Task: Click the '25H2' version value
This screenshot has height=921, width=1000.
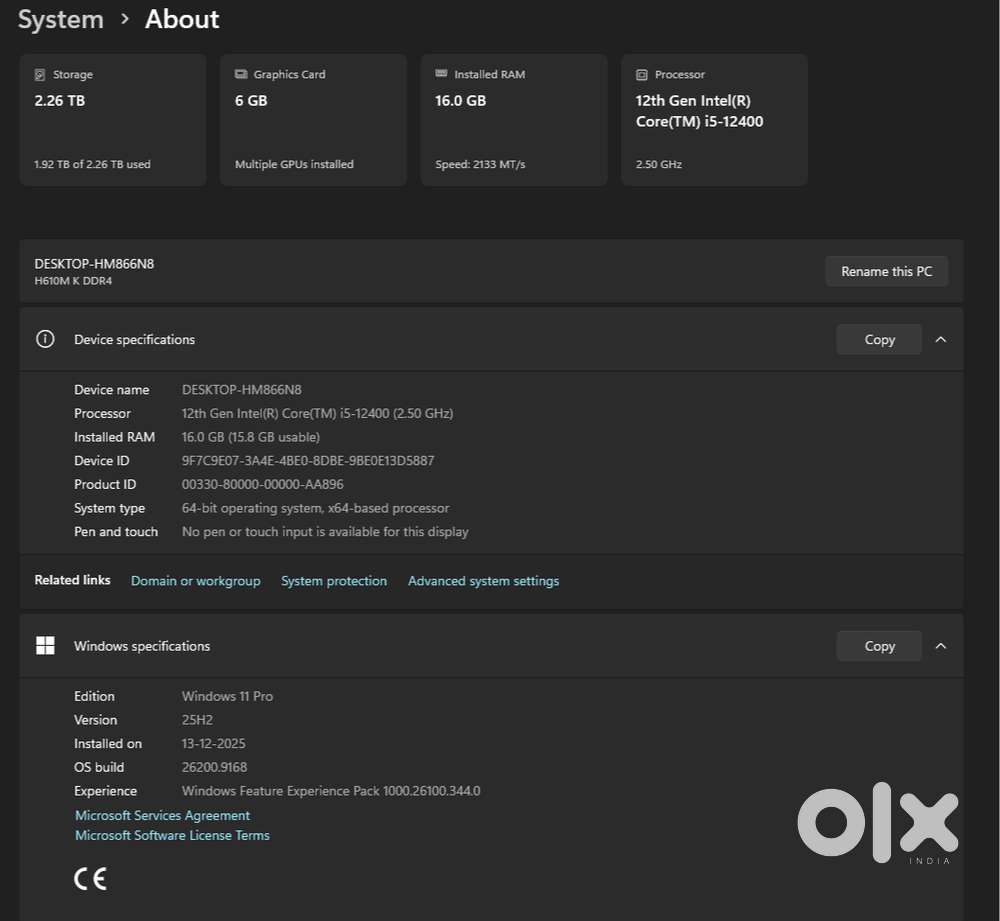Action: coord(197,720)
